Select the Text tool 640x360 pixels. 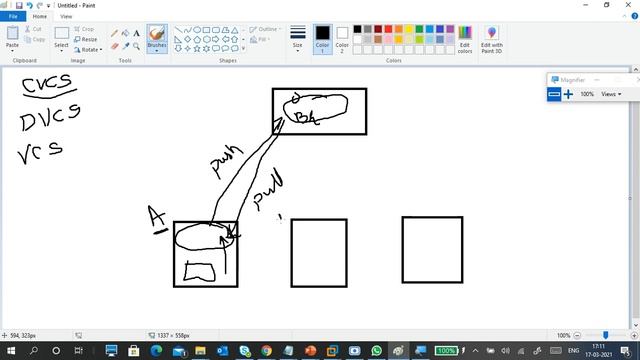[x=137, y=33]
